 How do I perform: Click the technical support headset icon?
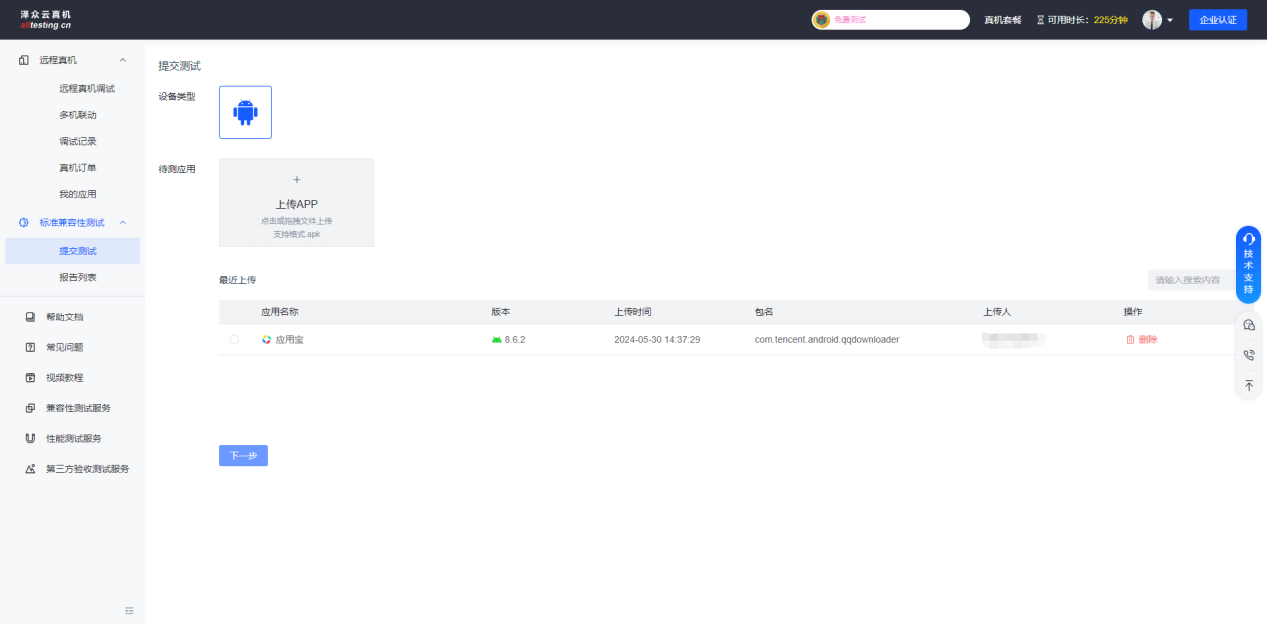[1248, 239]
